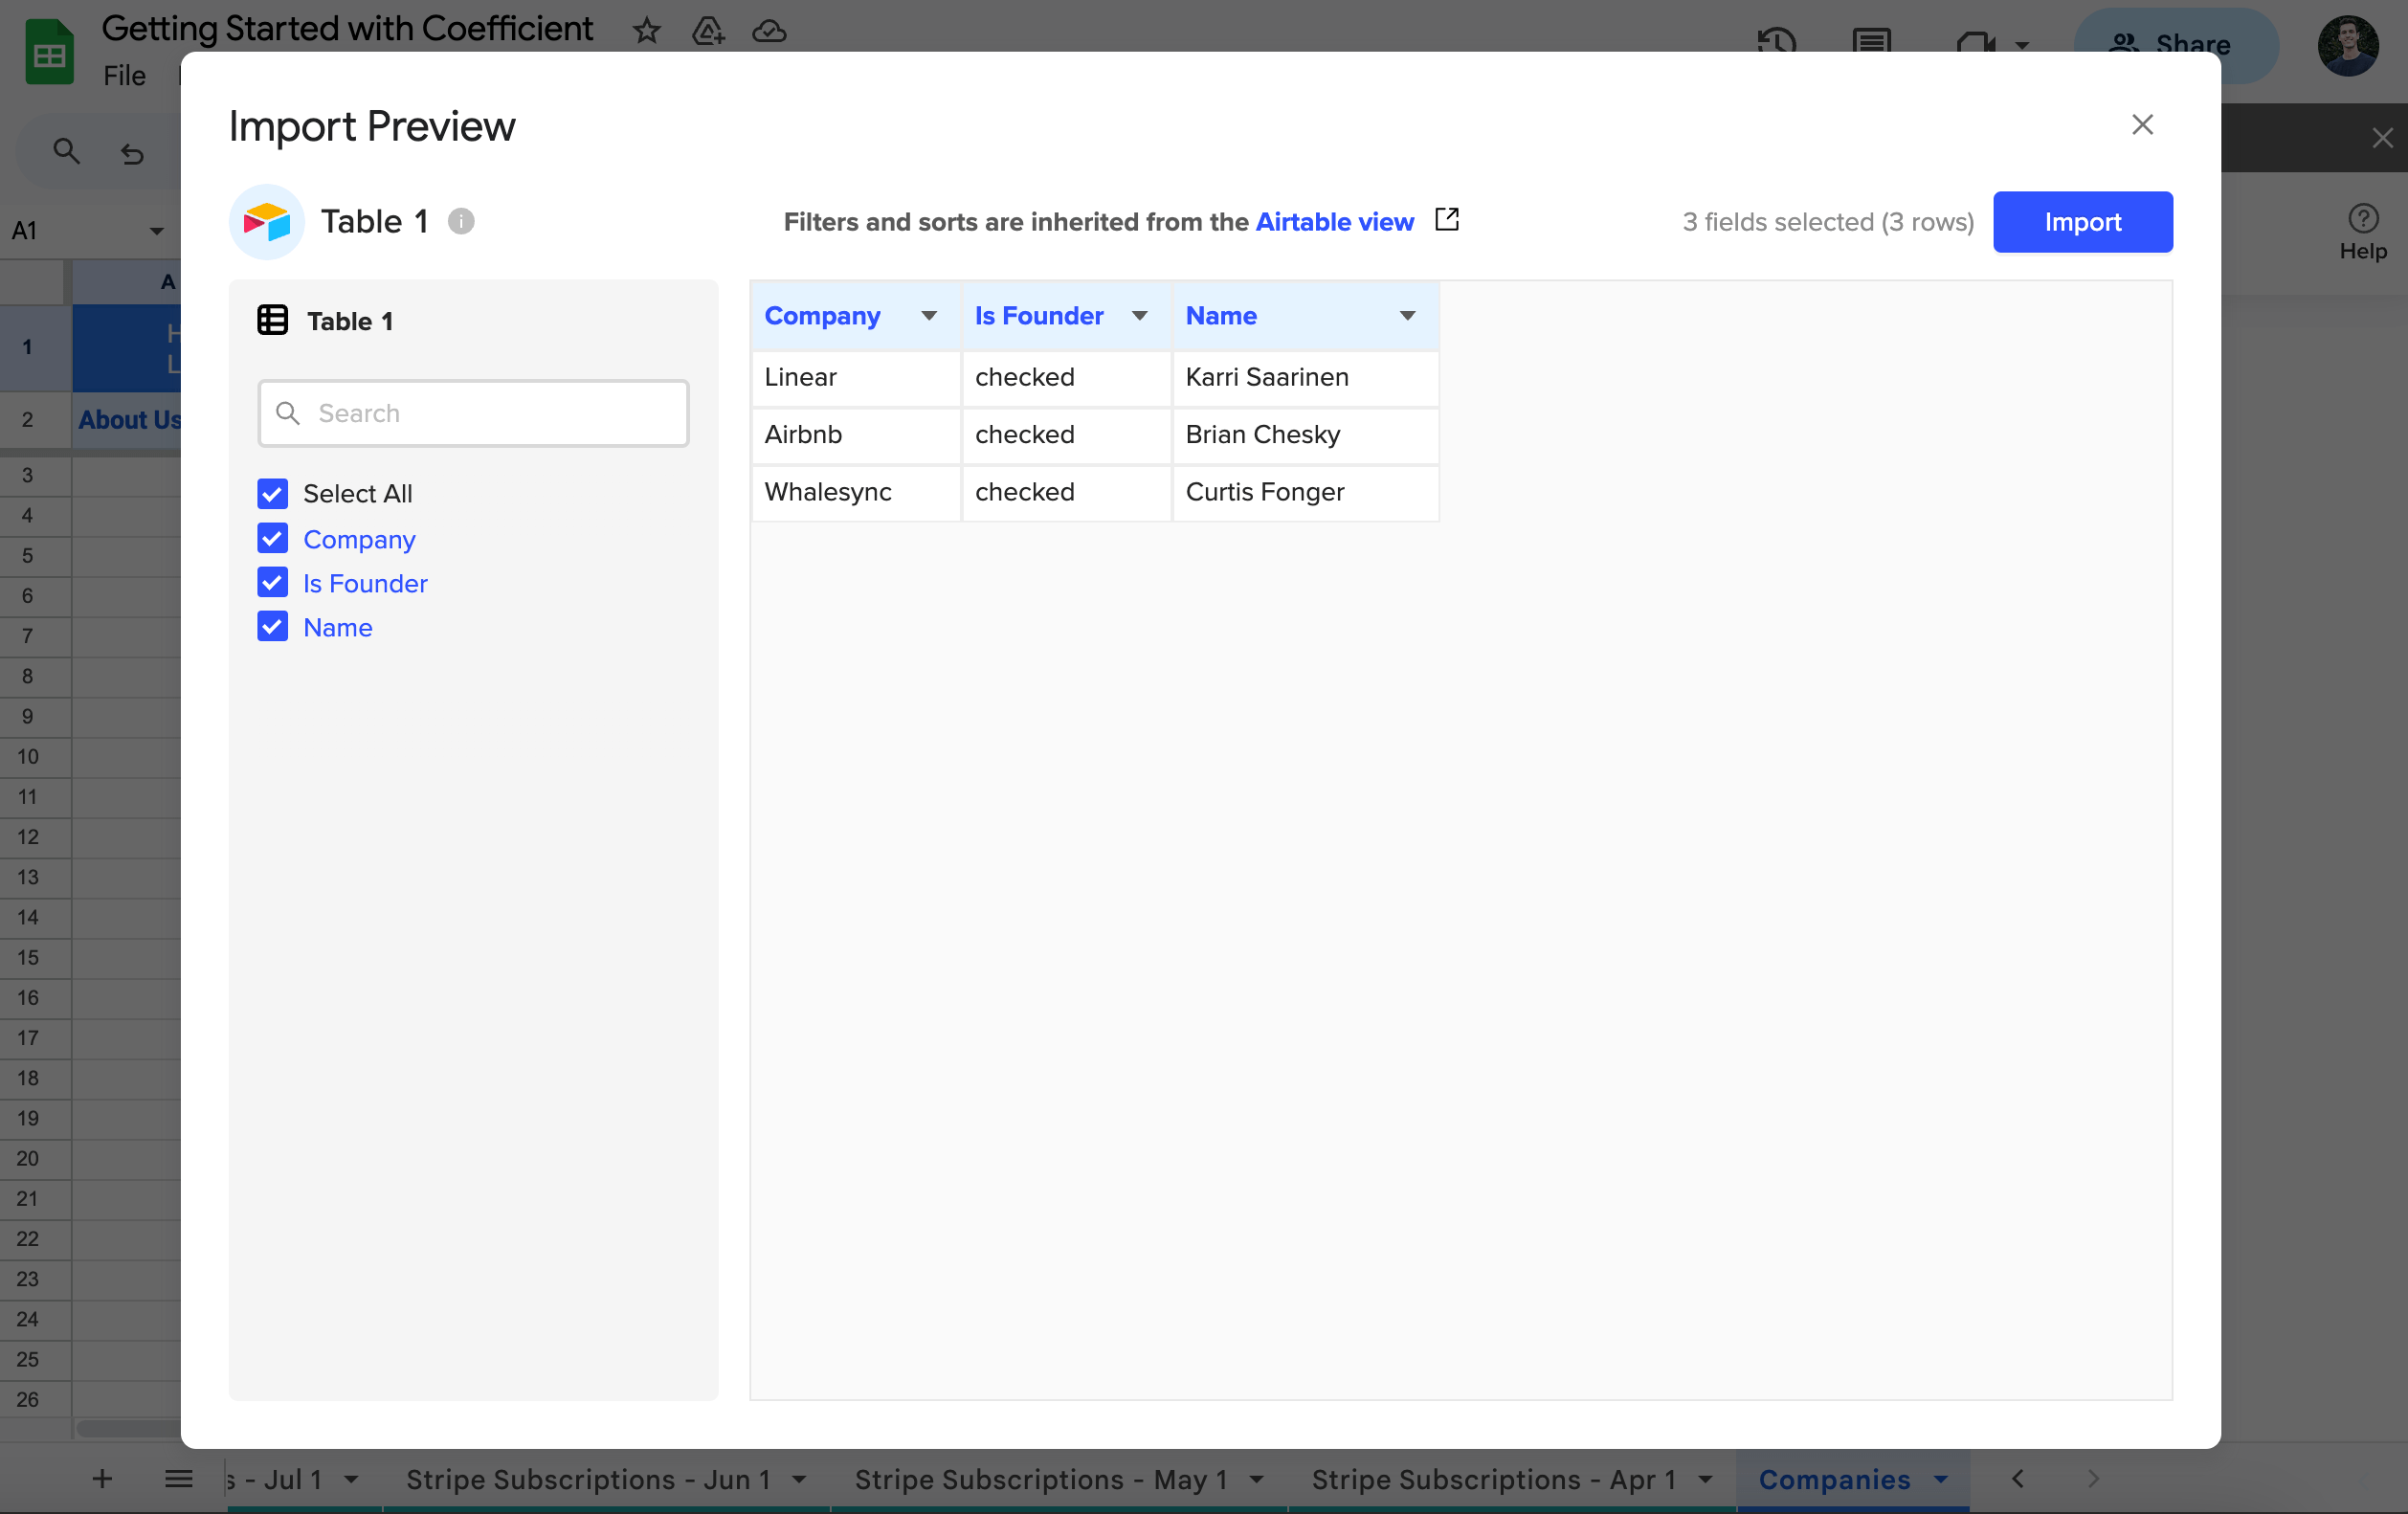Viewport: 2408px width, 1514px height.
Task: Click the checked cell in Airbnb row
Action: [1066, 435]
